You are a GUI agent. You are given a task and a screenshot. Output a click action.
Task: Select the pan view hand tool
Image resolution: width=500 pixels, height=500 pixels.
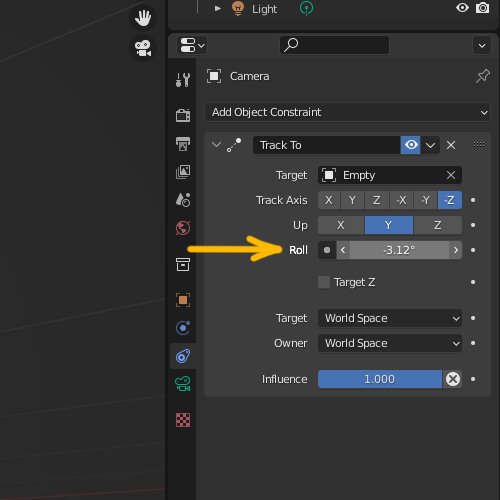[143, 18]
